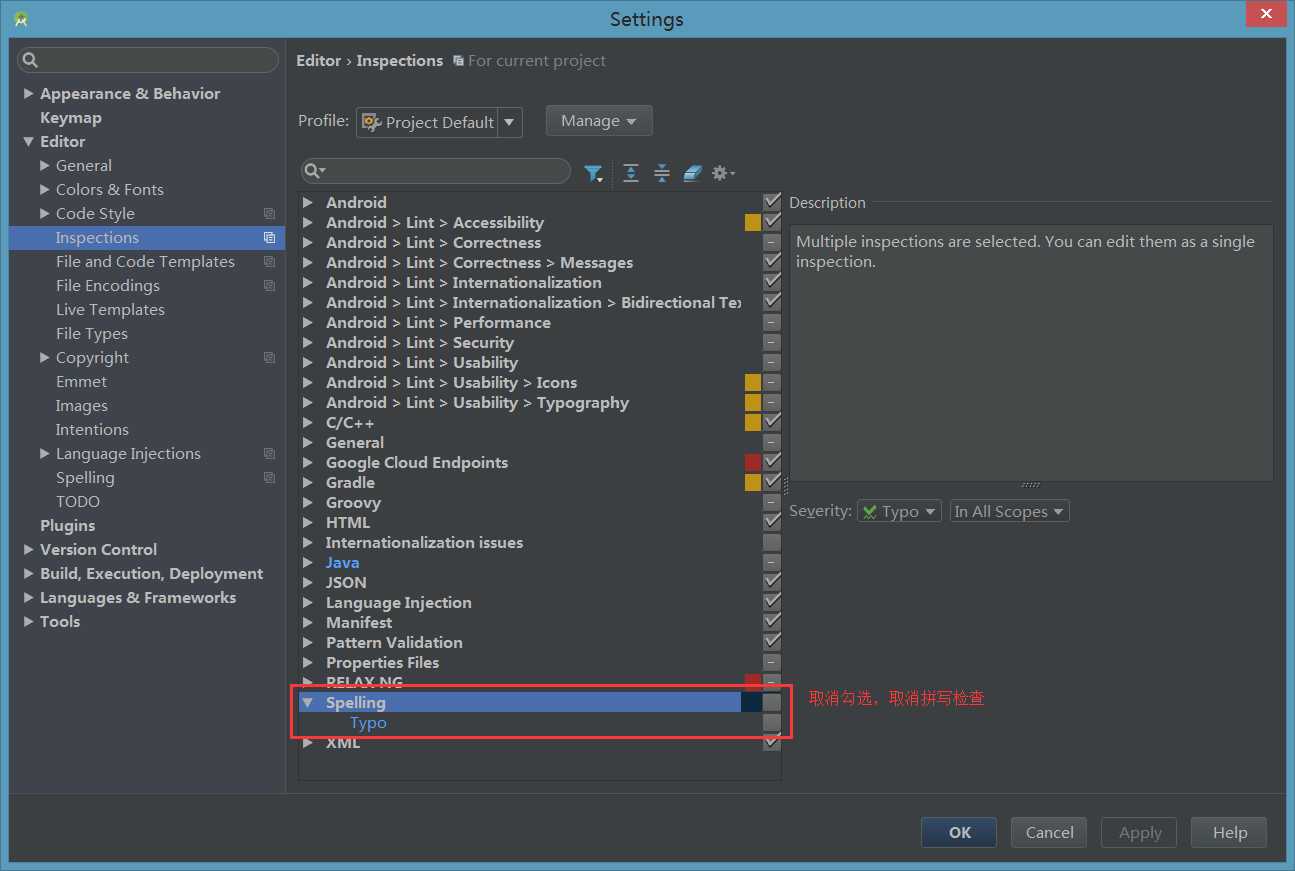The width and height of the screenshot is (1295, 871).
Task: Click the severity color swatch for C/C++
Action: coord(753,423)
